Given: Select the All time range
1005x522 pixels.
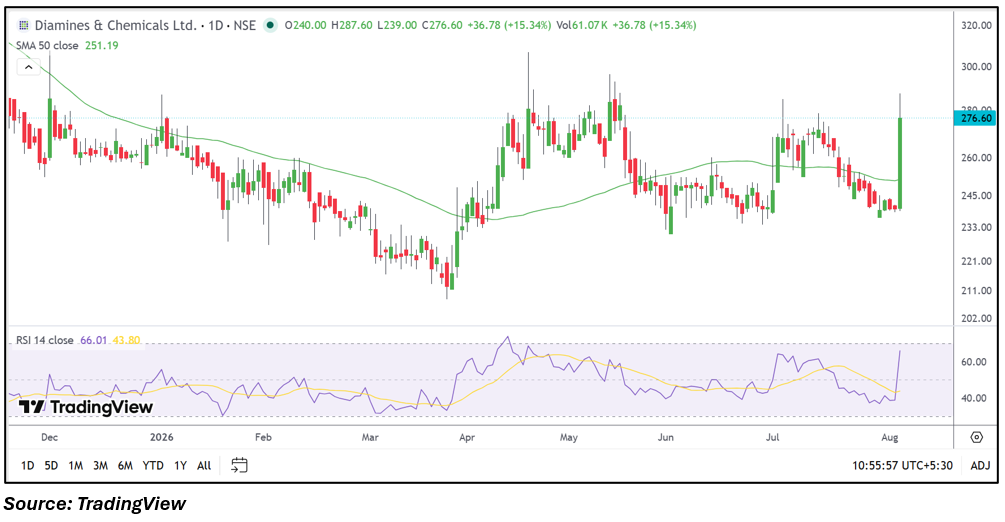Looking at the screenshot, I should coord(204,466).
